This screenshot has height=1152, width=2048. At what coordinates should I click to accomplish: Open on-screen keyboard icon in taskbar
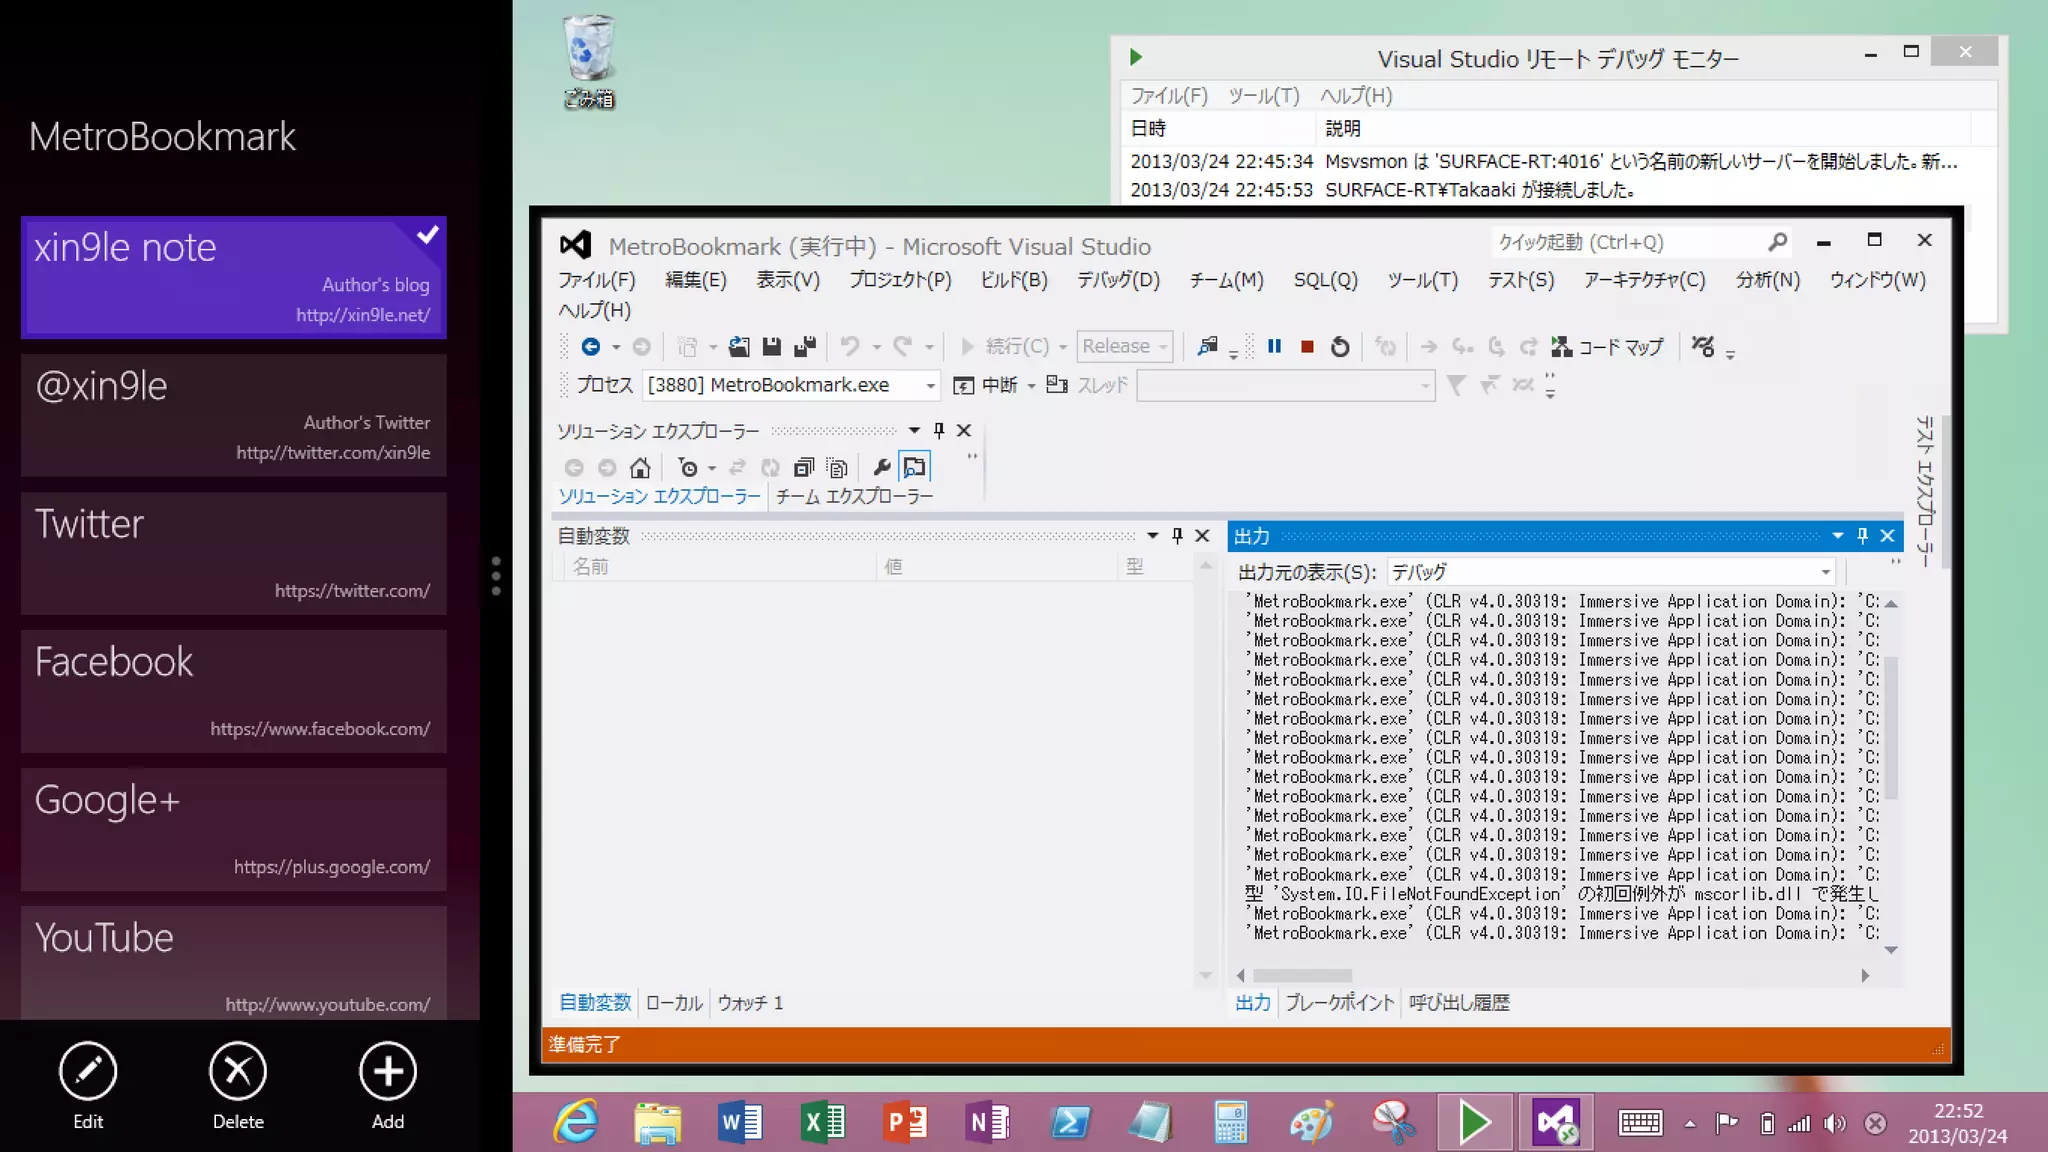click(x=1640, y=1123)
